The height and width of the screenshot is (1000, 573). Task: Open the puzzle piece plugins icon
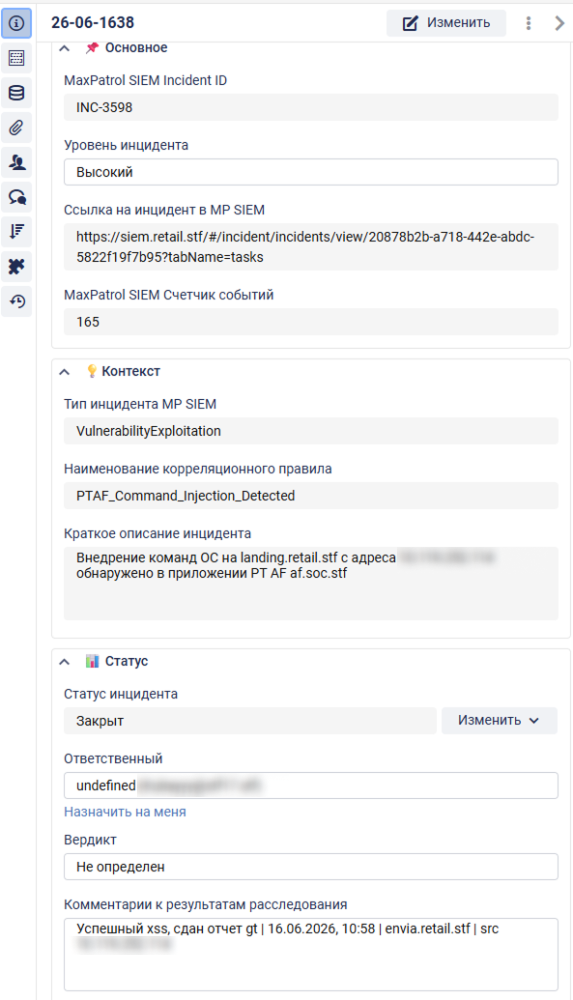(x=17, y=267)
